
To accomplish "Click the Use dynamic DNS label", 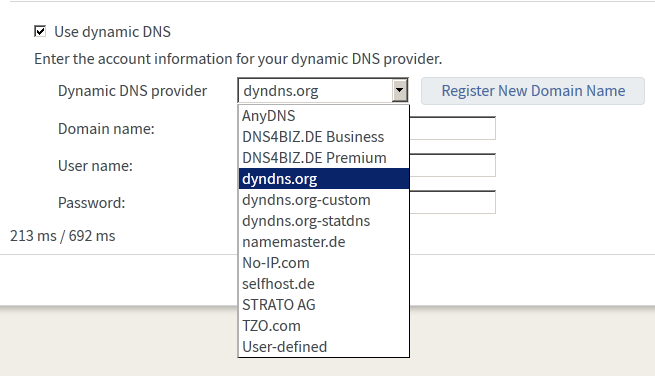I will 112,32.
